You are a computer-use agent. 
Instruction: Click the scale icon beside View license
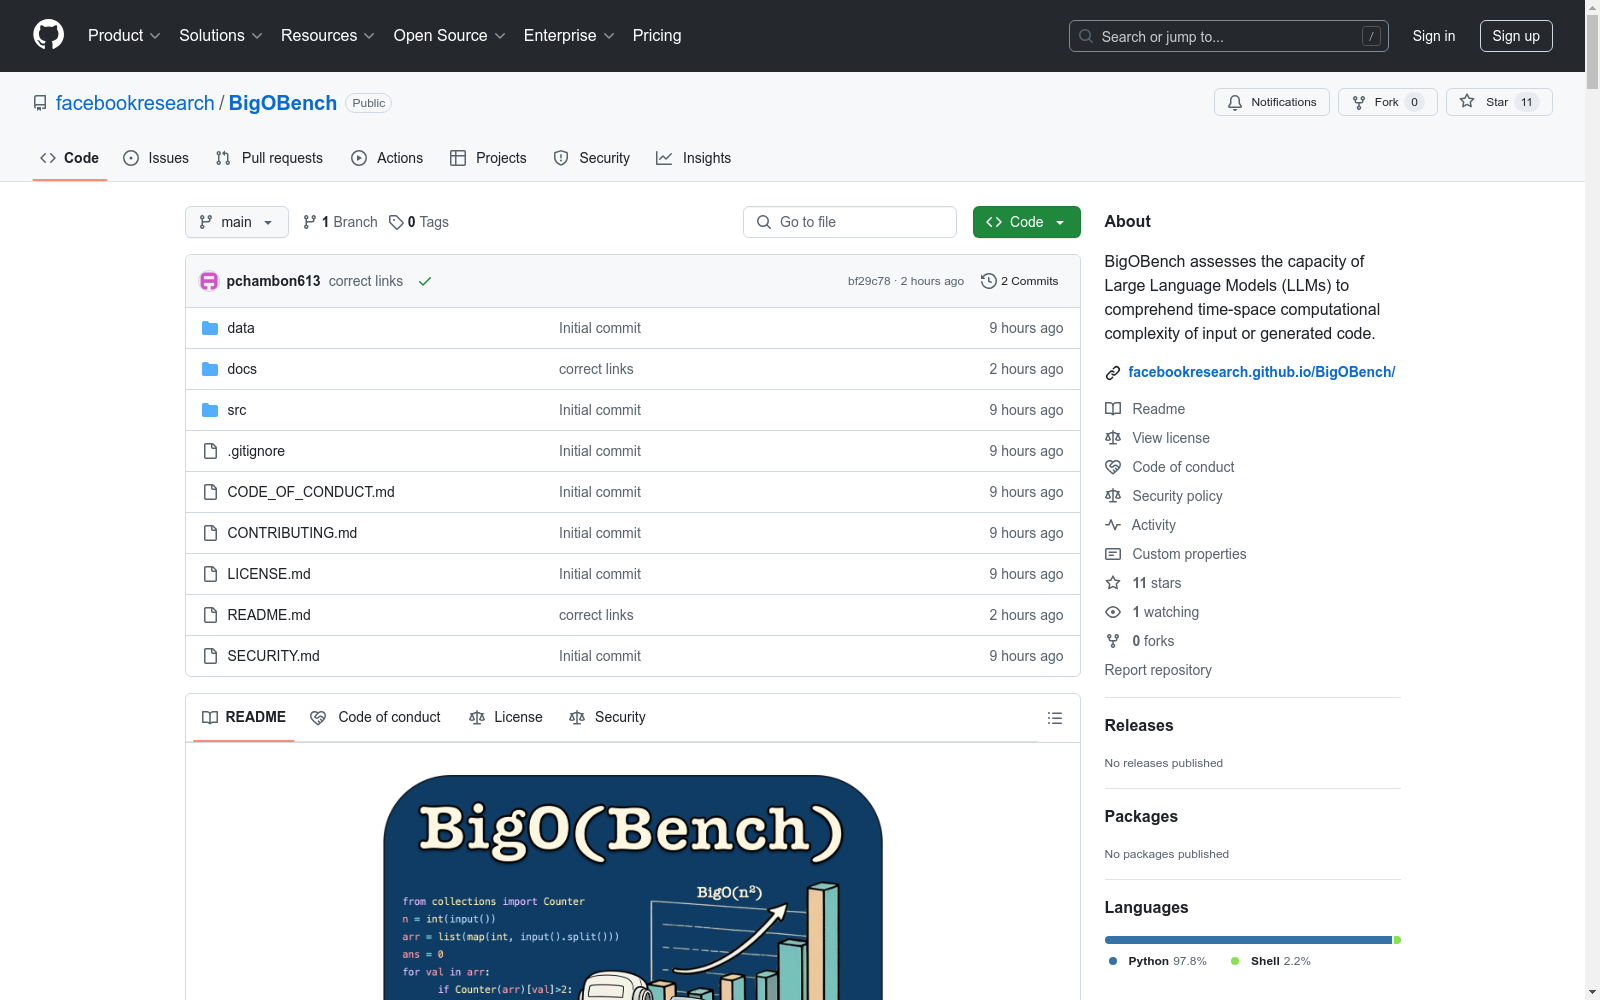[1113, 438]
